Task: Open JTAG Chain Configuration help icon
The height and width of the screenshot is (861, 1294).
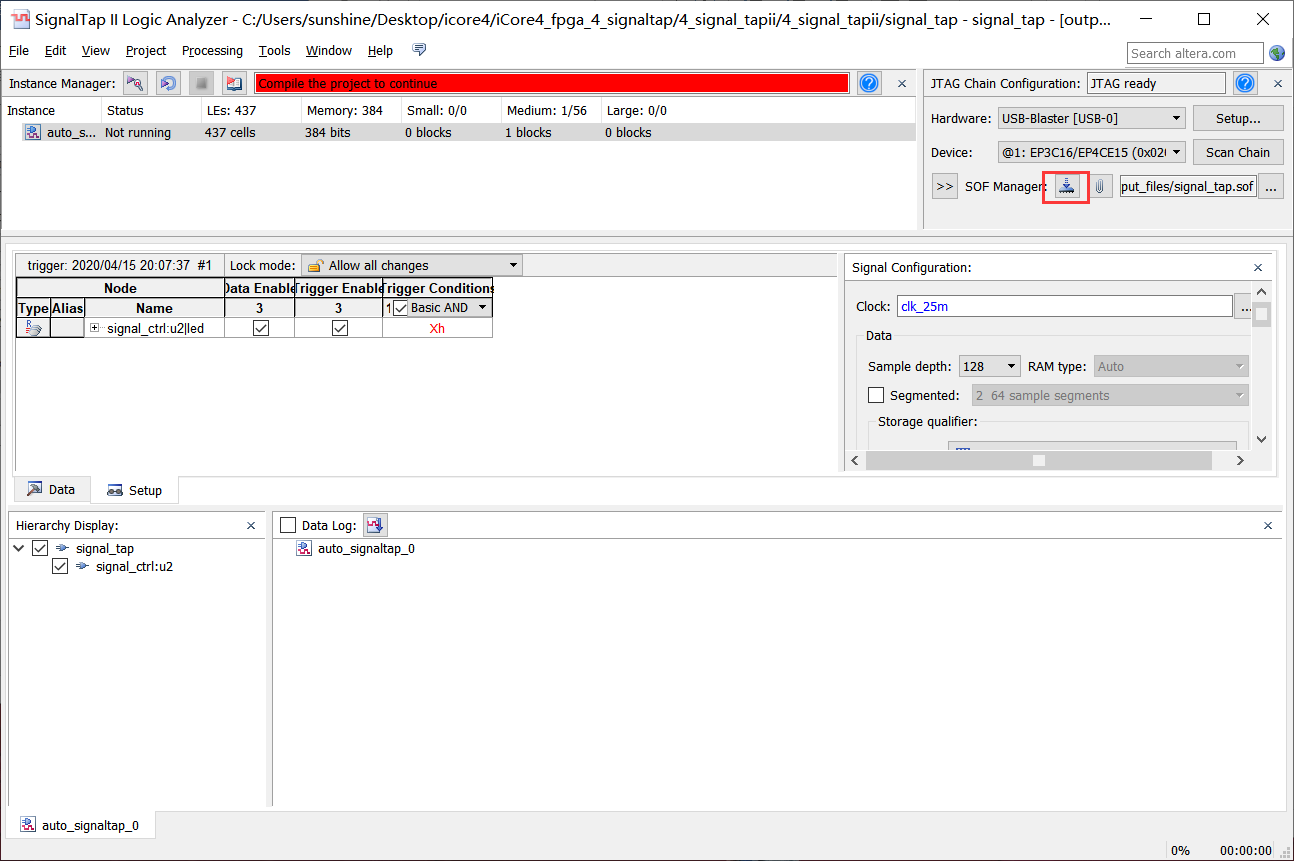Action: 1245,84
